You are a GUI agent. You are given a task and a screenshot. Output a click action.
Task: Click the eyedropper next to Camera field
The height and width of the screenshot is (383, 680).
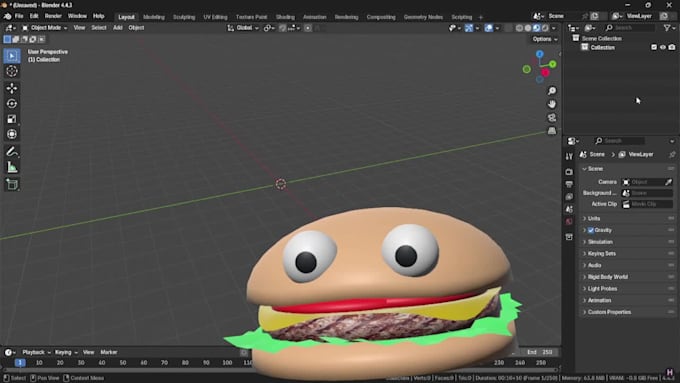click(x=668, y=182)
